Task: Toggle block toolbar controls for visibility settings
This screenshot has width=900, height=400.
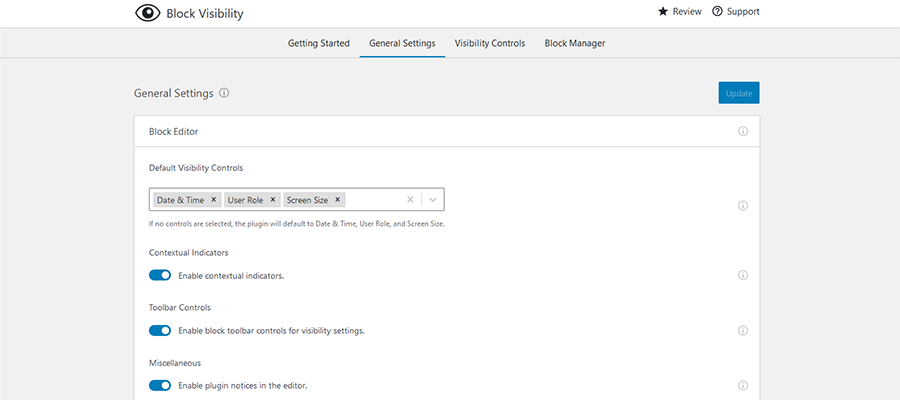Action: [160, 330]
